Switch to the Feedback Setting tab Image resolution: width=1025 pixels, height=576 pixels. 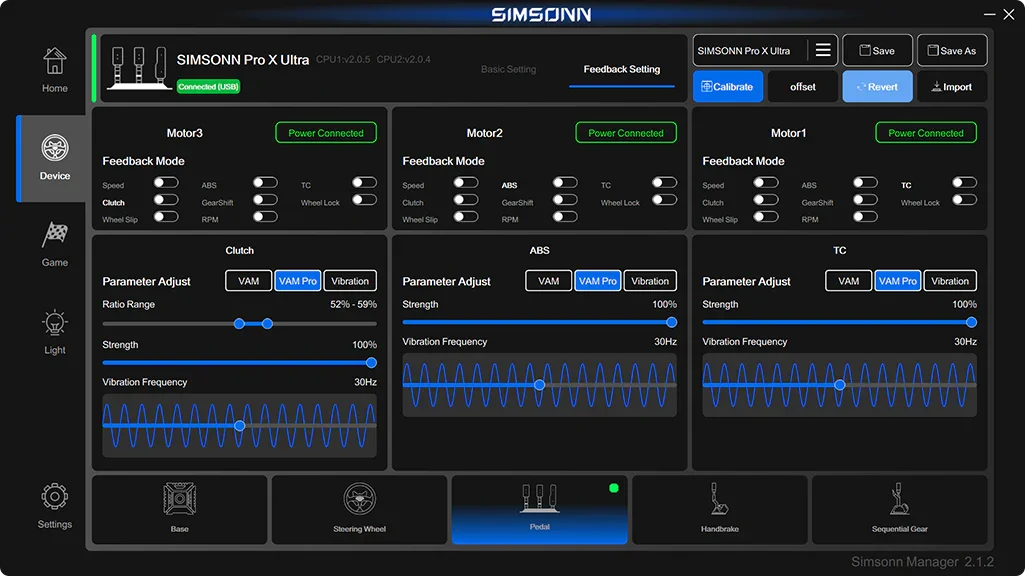622,69
